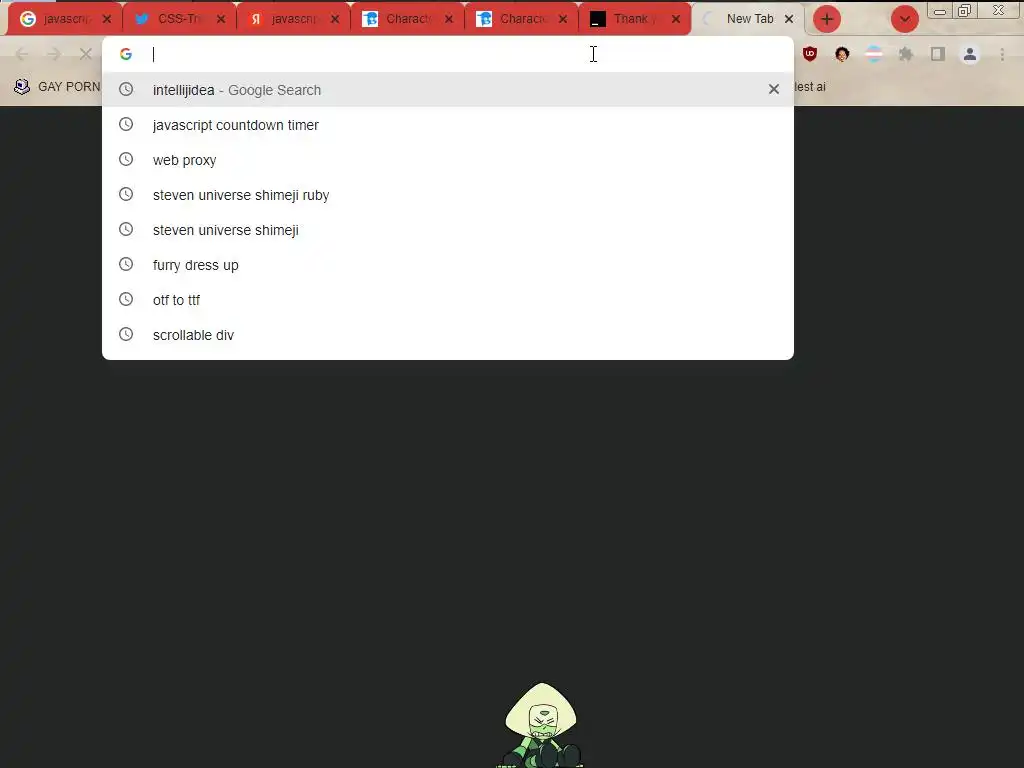The image size is (1024, 768).
Task: Stop loading the page
Action: (x=86, y=54)
